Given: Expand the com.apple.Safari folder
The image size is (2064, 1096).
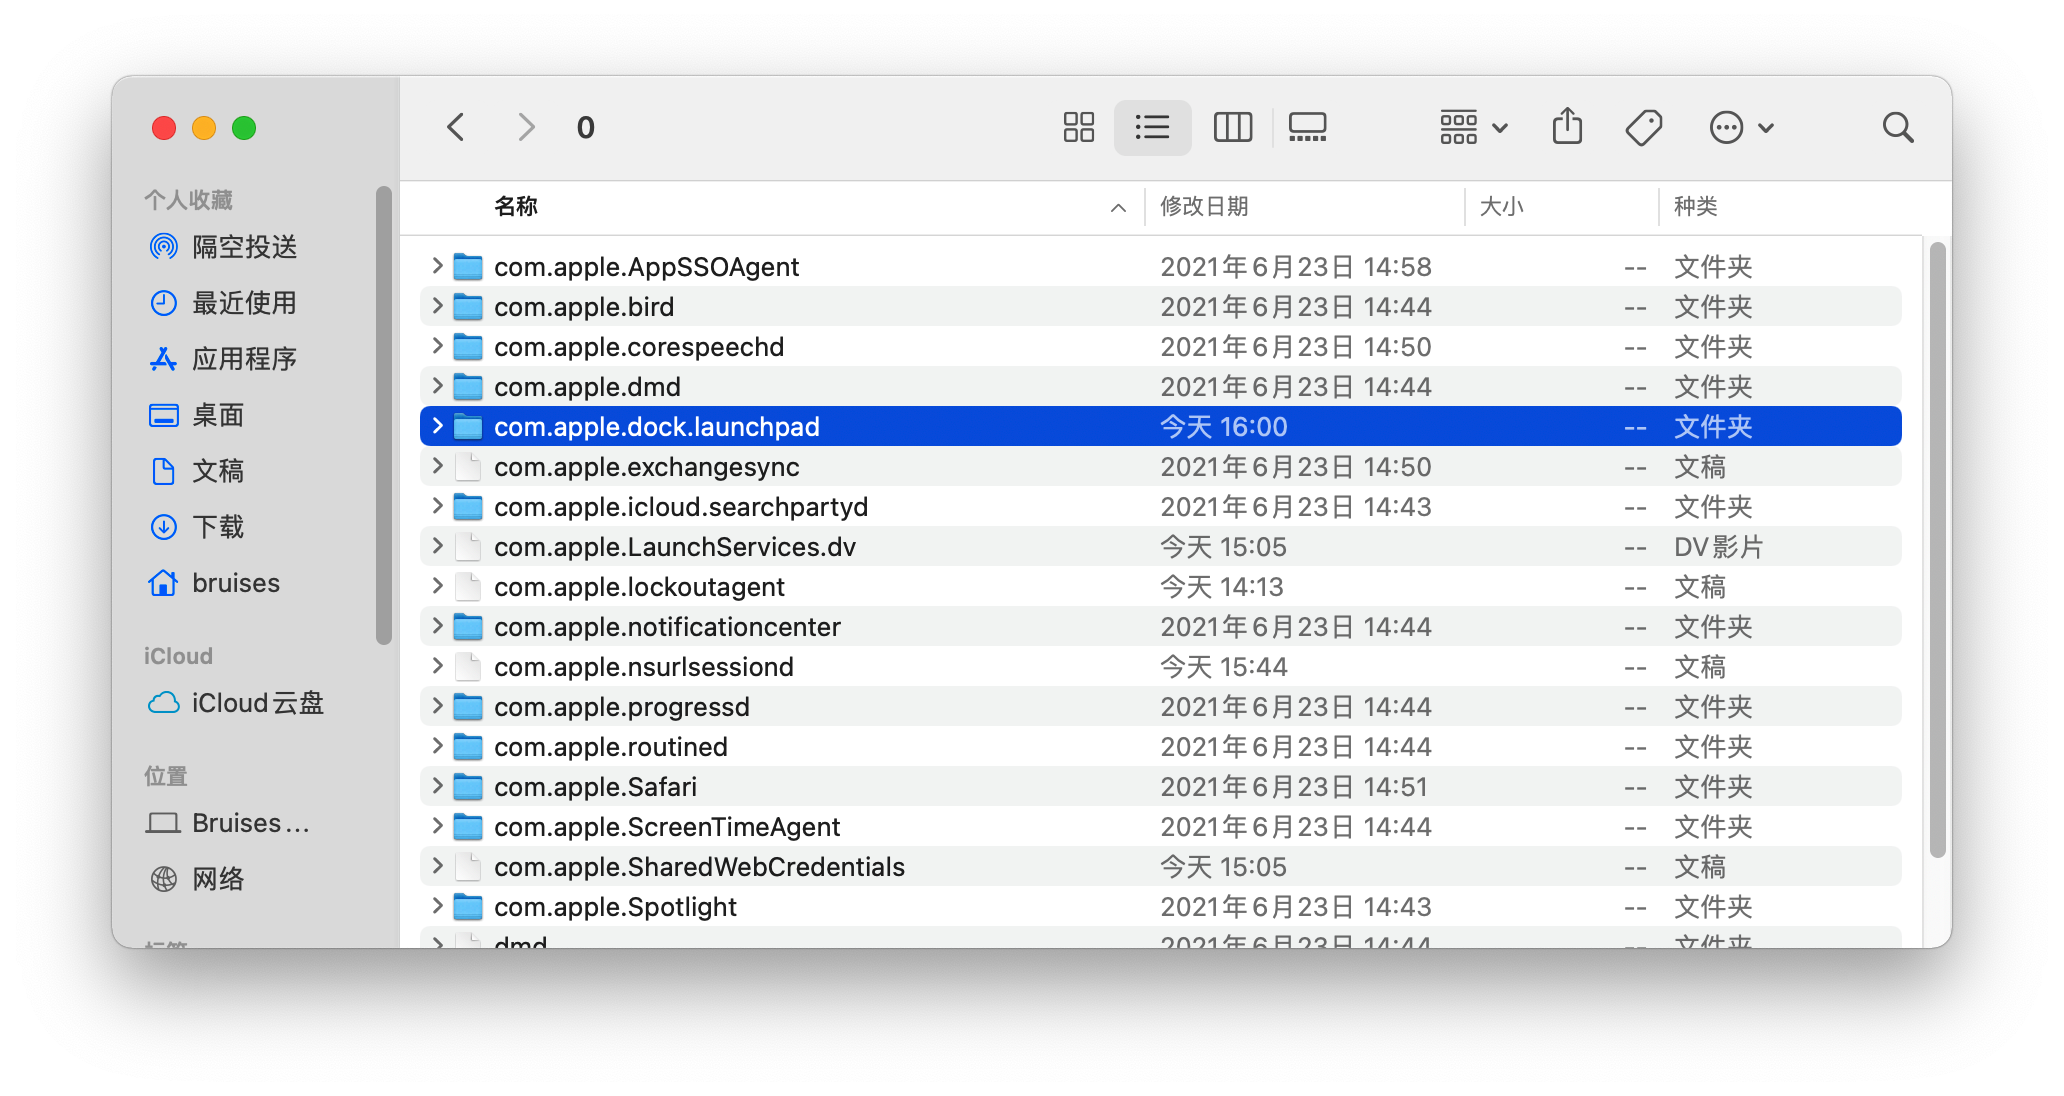Looking at the screenshot, I should 437,786.
